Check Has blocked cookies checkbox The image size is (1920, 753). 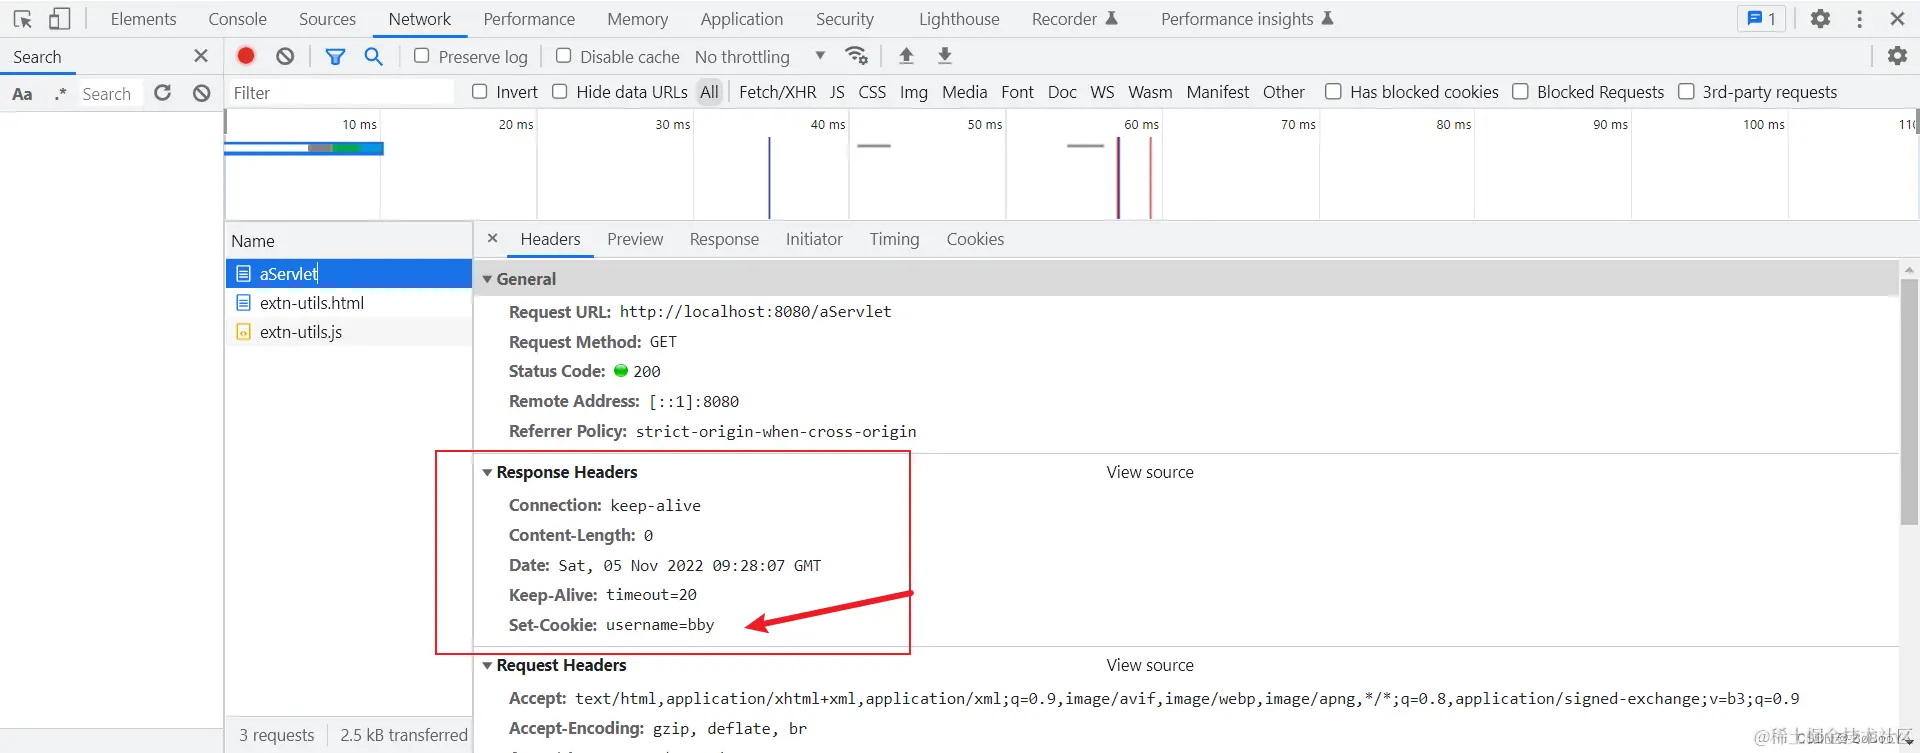(x=1333, y=92)
